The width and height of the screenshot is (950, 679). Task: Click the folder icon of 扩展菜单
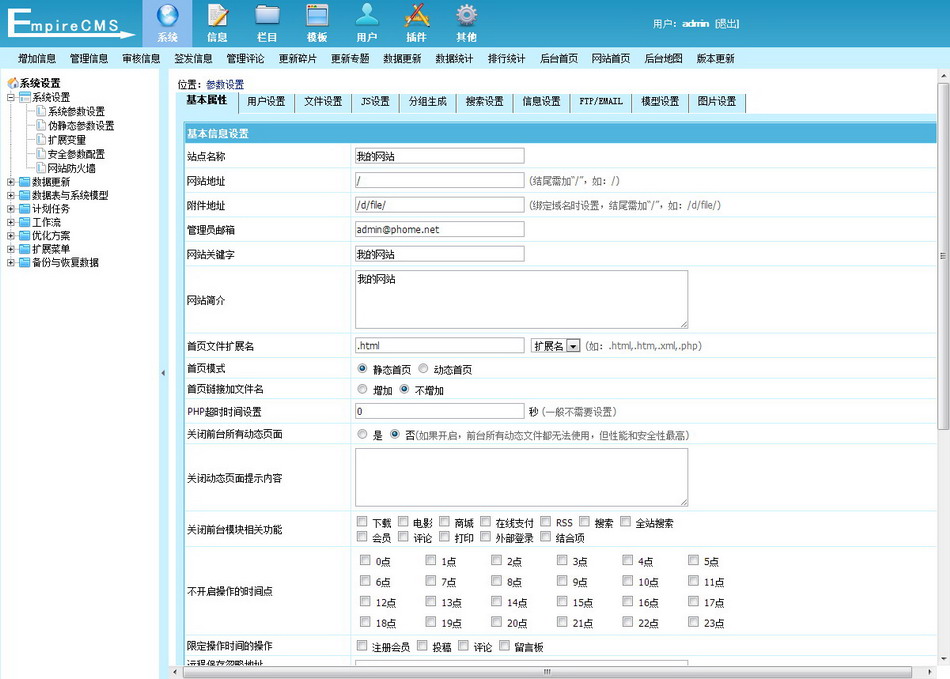coord(24,248)
